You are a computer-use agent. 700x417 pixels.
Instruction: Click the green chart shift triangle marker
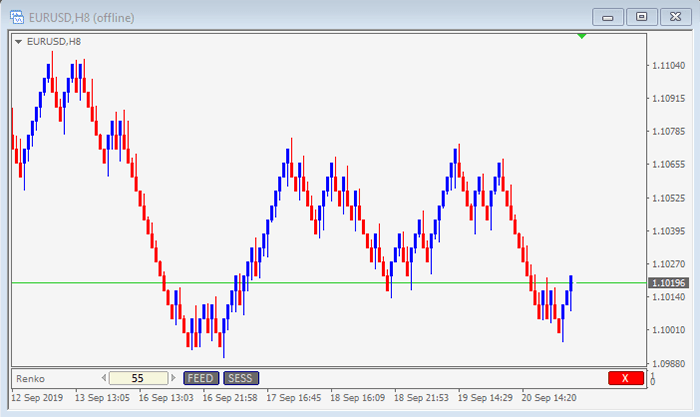click(x=583, y=37)
